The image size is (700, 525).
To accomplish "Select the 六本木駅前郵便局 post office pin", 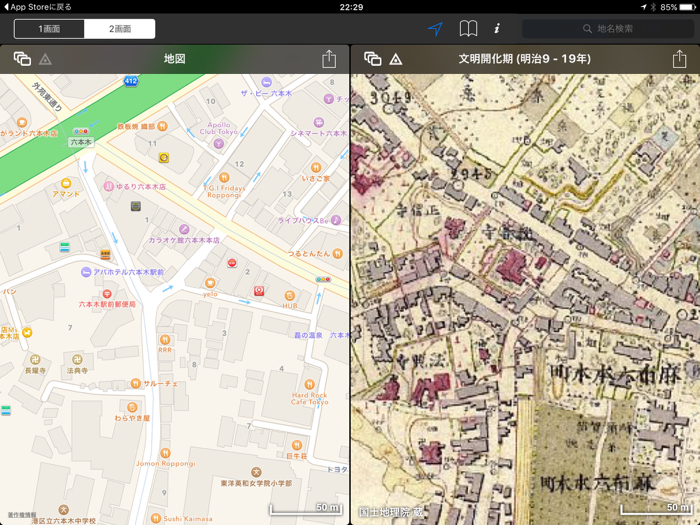I will coord(107,294).
